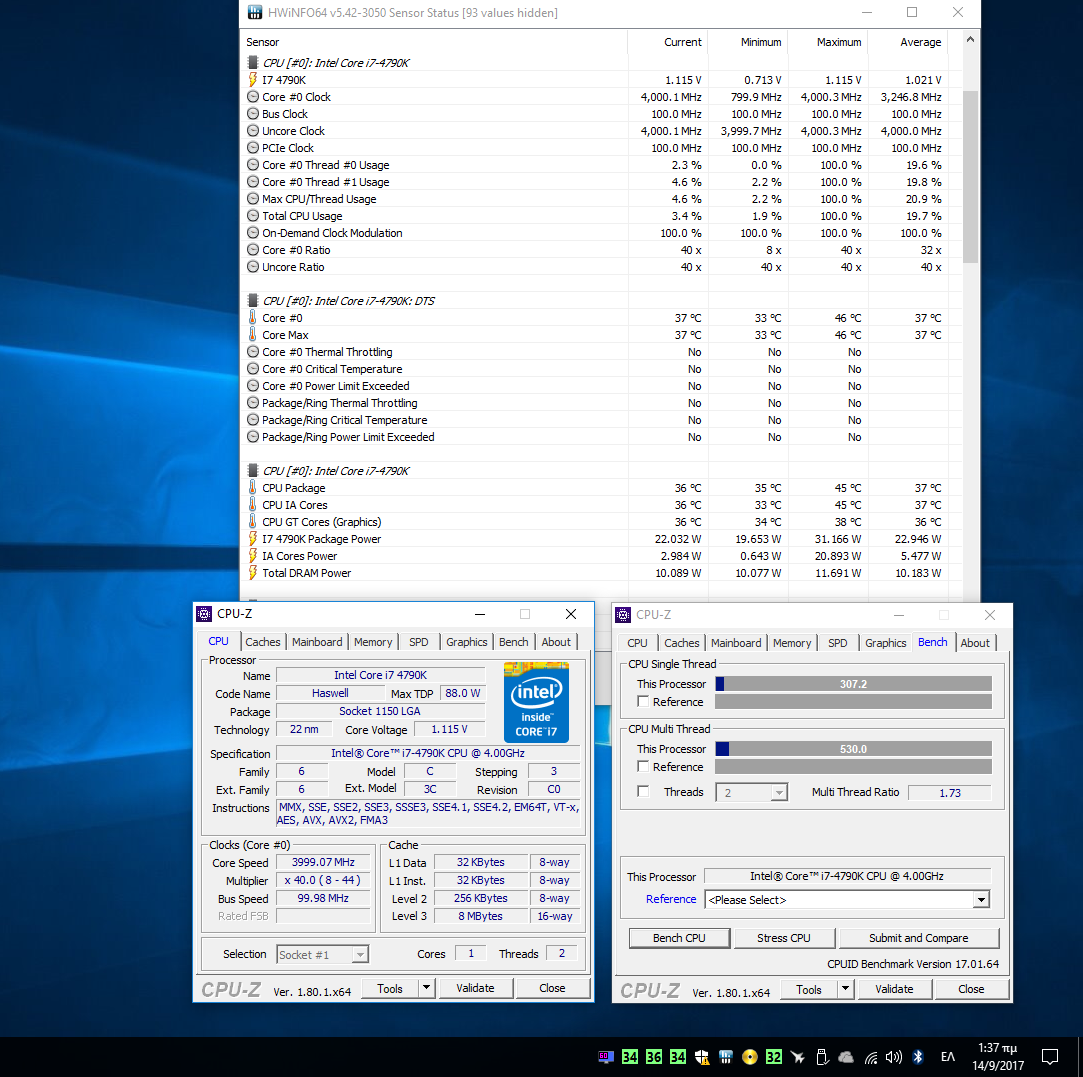This screenshot has width=1083, height=1077.
Task: Click the HWiNFO sensor list vertical scrollbar
Action: [970, 176]
